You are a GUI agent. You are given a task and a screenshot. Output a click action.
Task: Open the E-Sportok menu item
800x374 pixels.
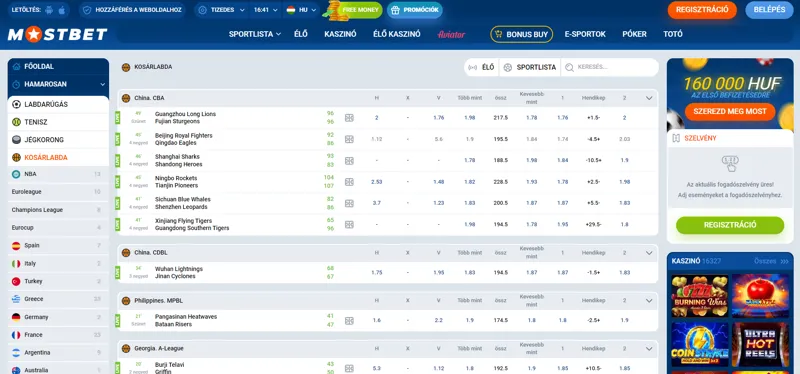pos(585,34)
